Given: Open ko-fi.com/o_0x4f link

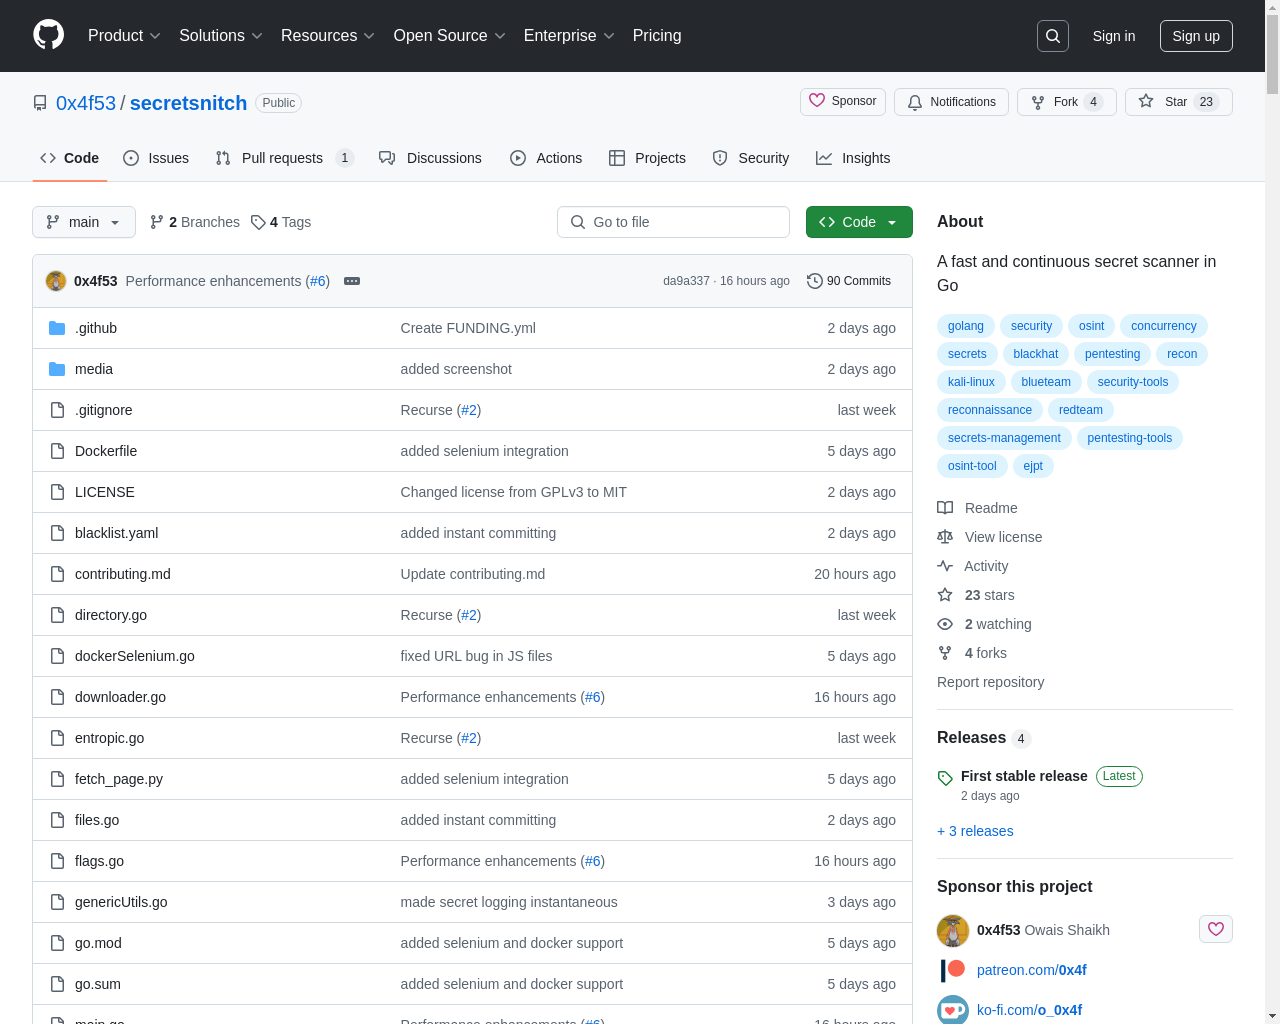Looking at the screenshot, I should 1029,1010.
